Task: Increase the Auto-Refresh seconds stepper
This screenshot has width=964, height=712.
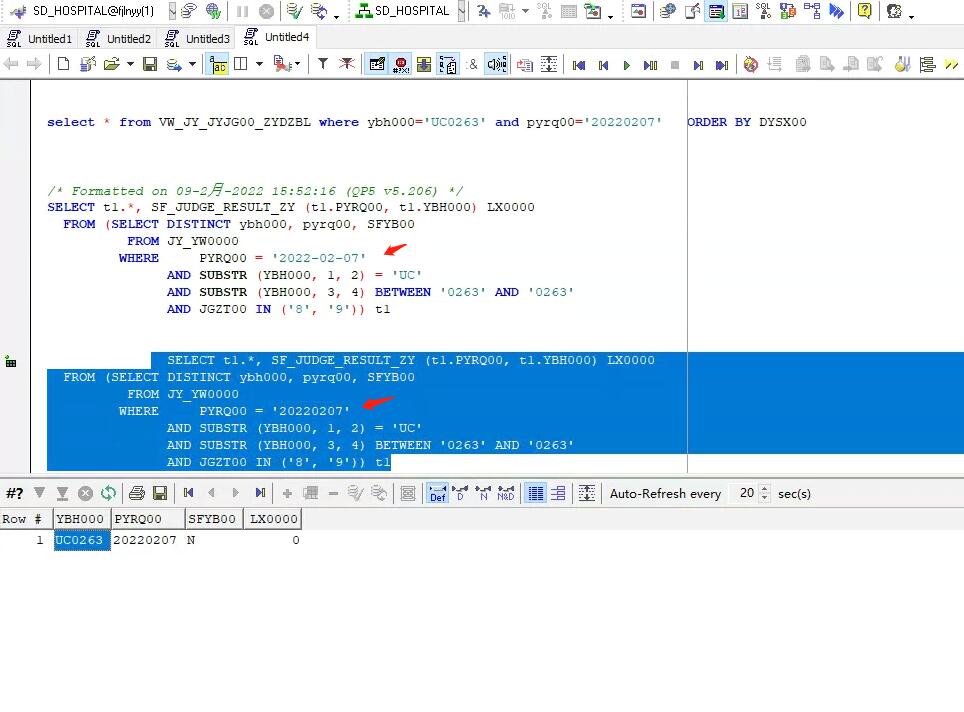Action: tap(765, 489)
